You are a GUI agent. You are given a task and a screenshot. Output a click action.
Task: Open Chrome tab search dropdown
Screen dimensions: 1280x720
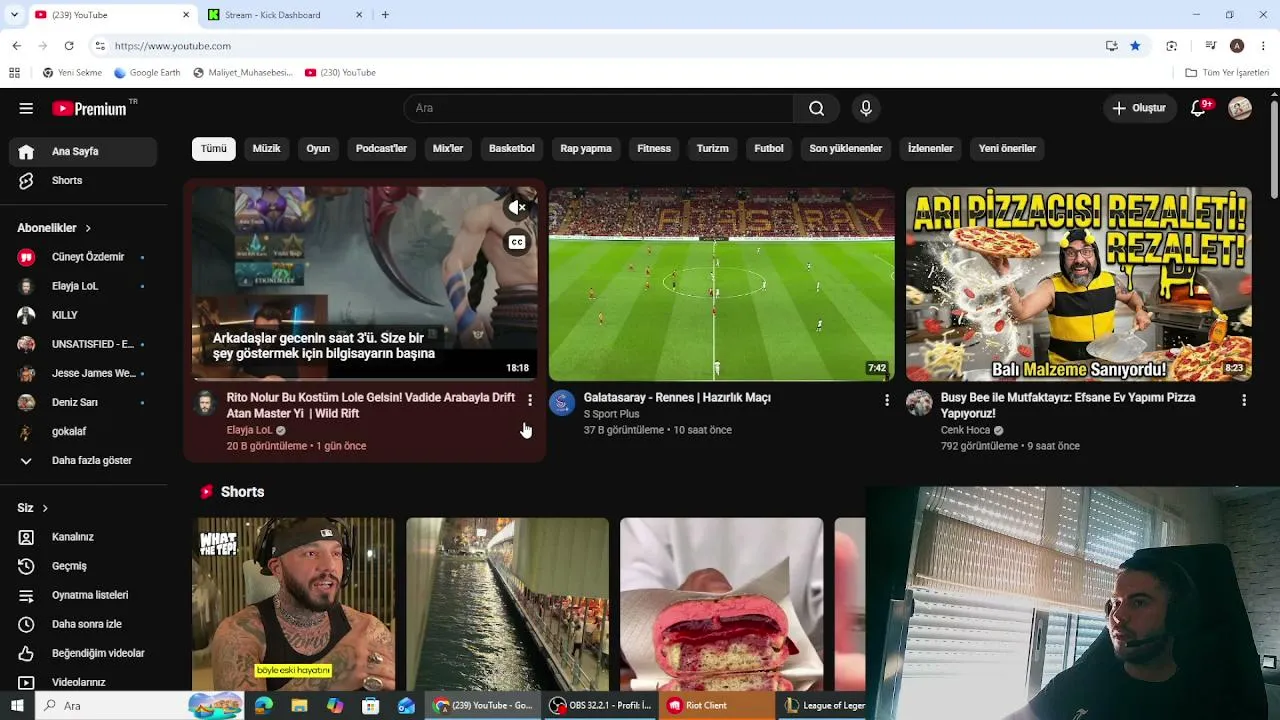click(13, 15)
